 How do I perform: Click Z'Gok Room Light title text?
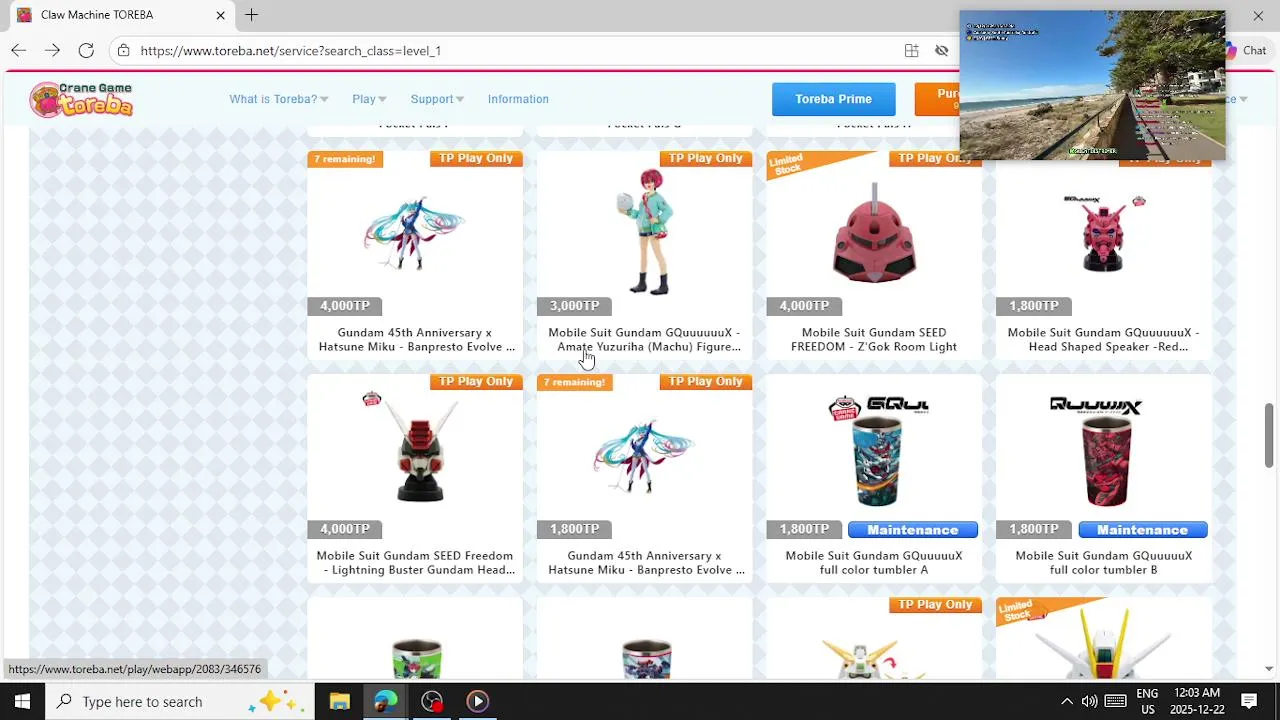[874, 340]
